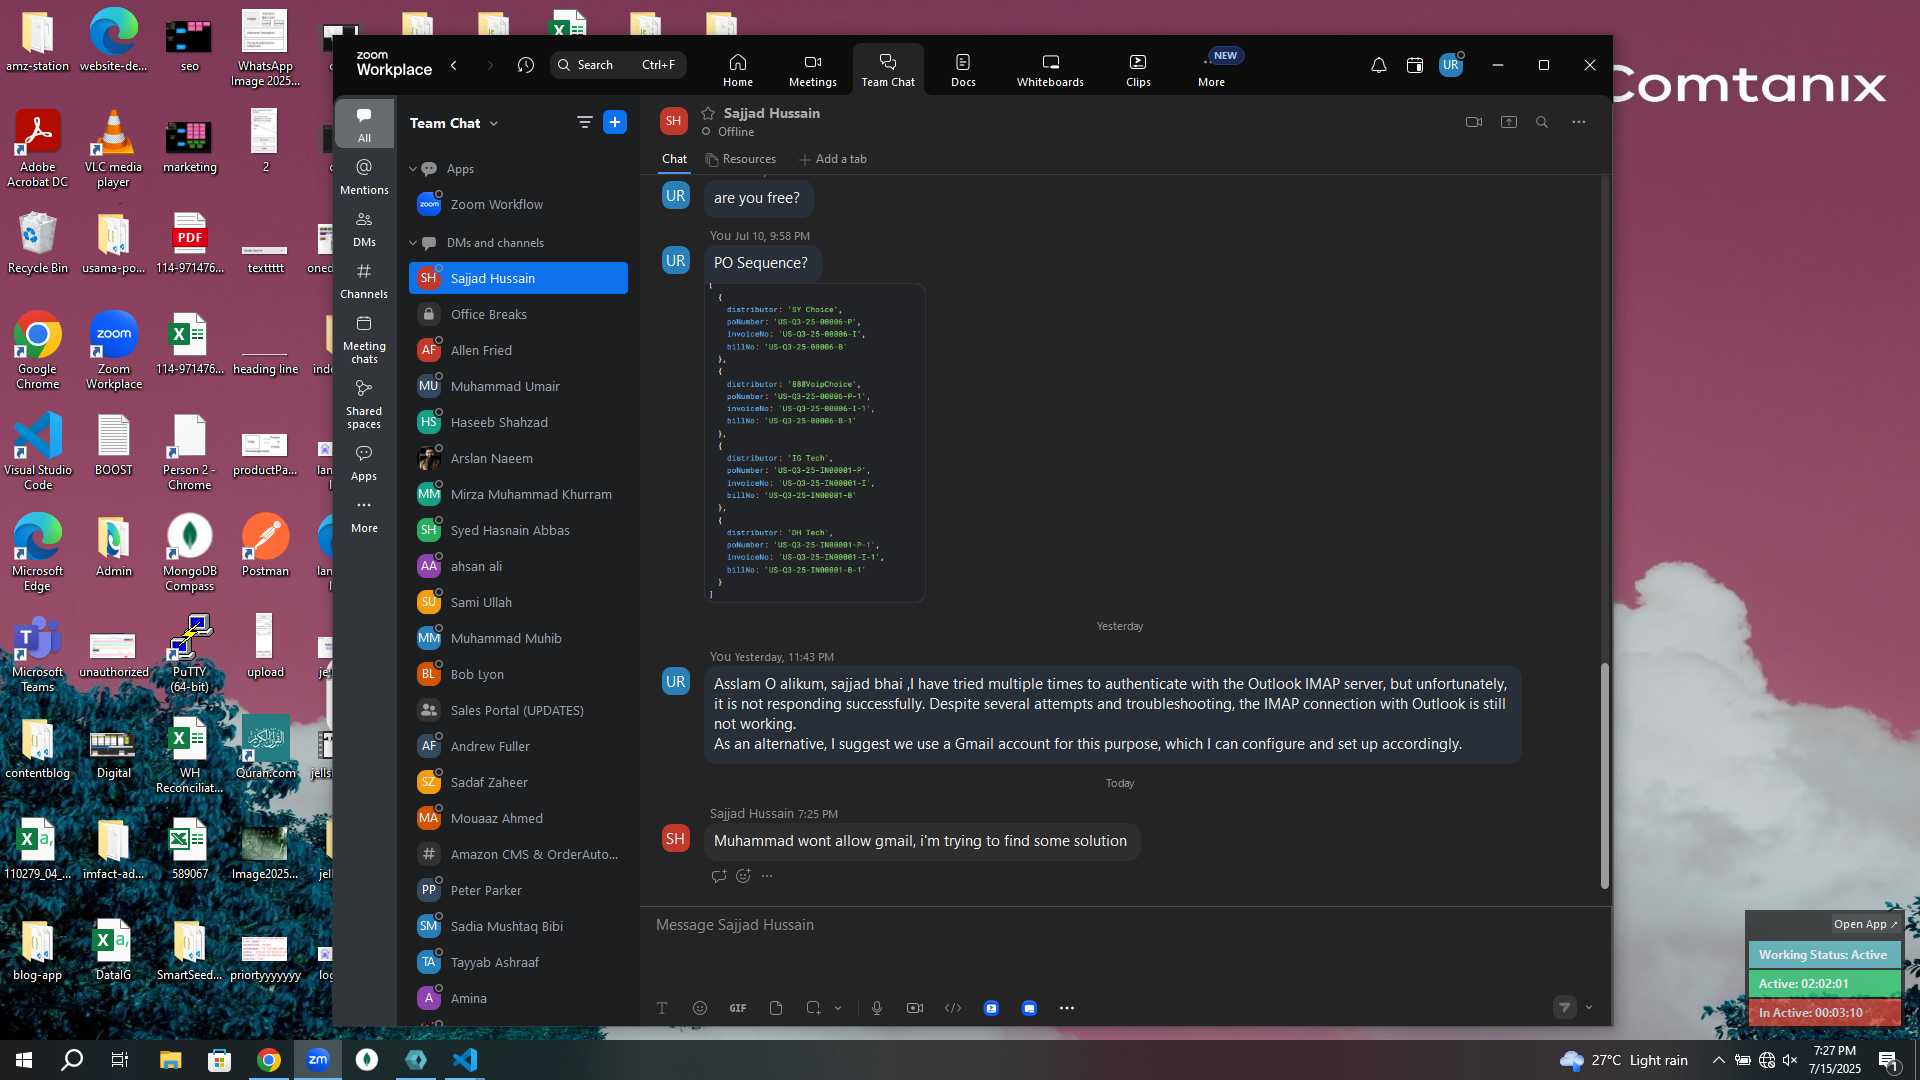Open Meeting chats in the sidebar
The image size is (1920, 1080).
coord(364,339)
